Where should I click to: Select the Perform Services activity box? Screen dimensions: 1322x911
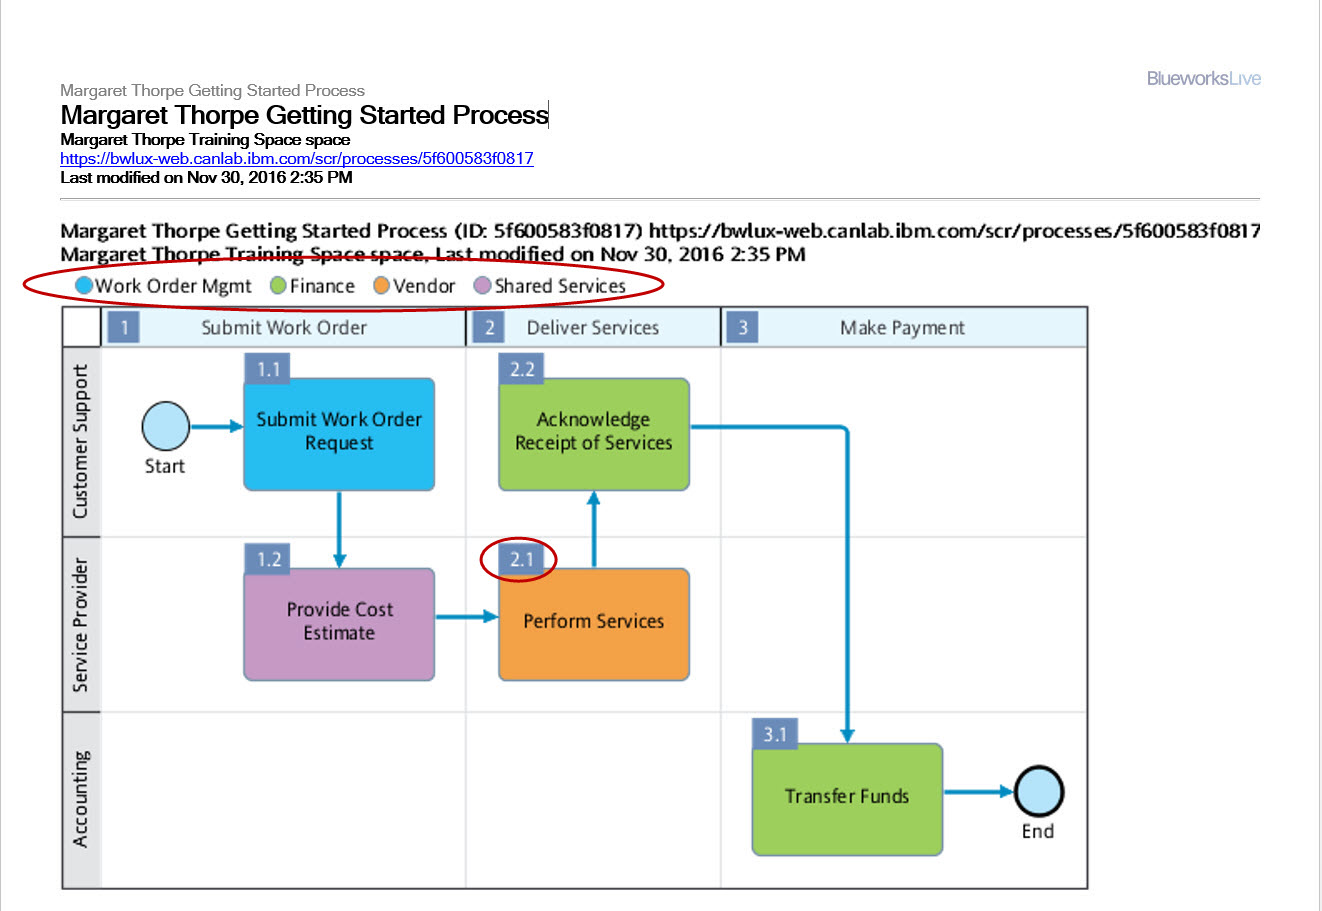click(x=594, y=624)
